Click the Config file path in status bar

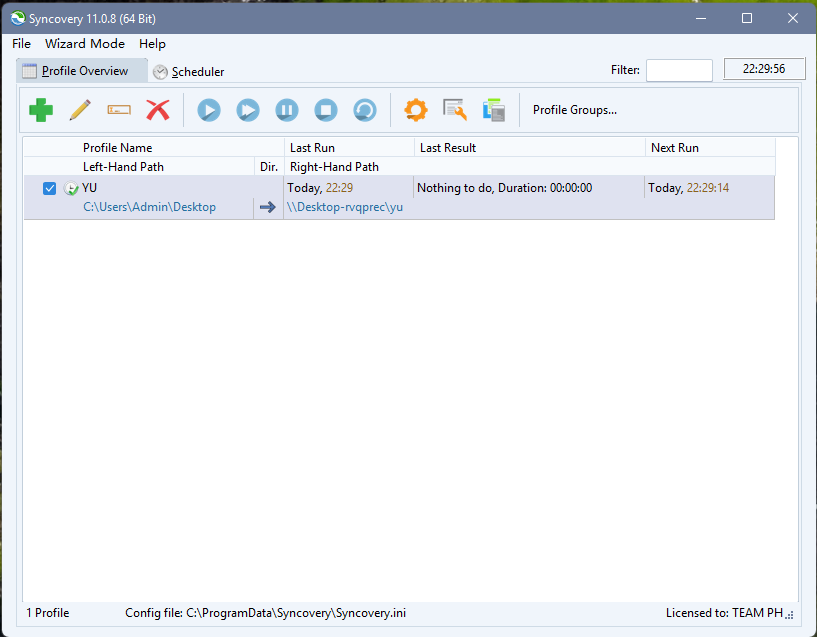266,613
